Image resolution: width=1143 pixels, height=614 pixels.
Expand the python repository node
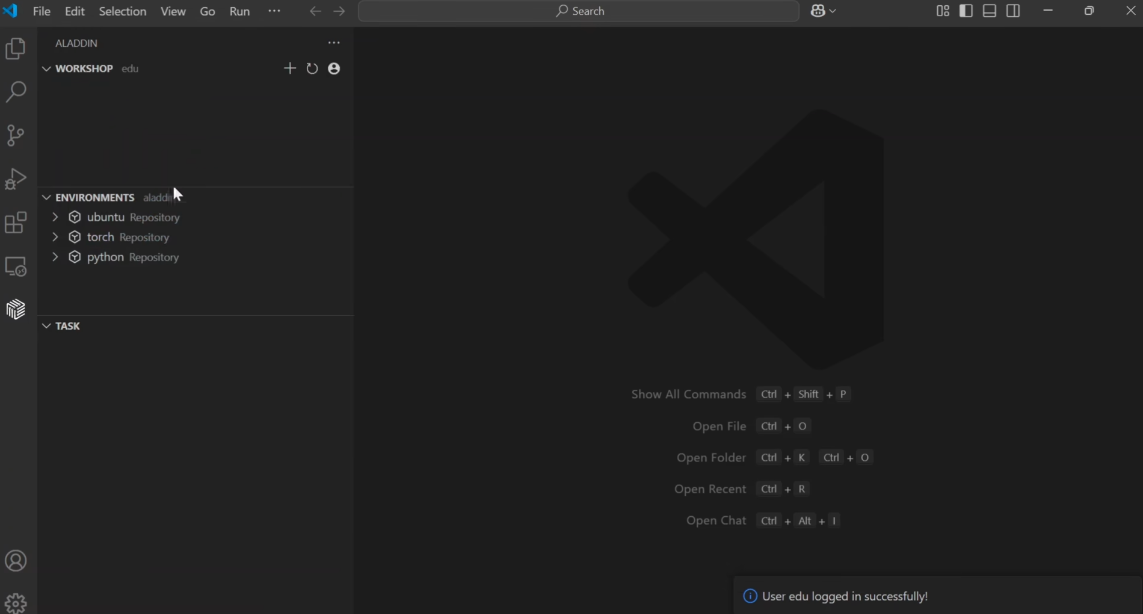coord(55,257)
